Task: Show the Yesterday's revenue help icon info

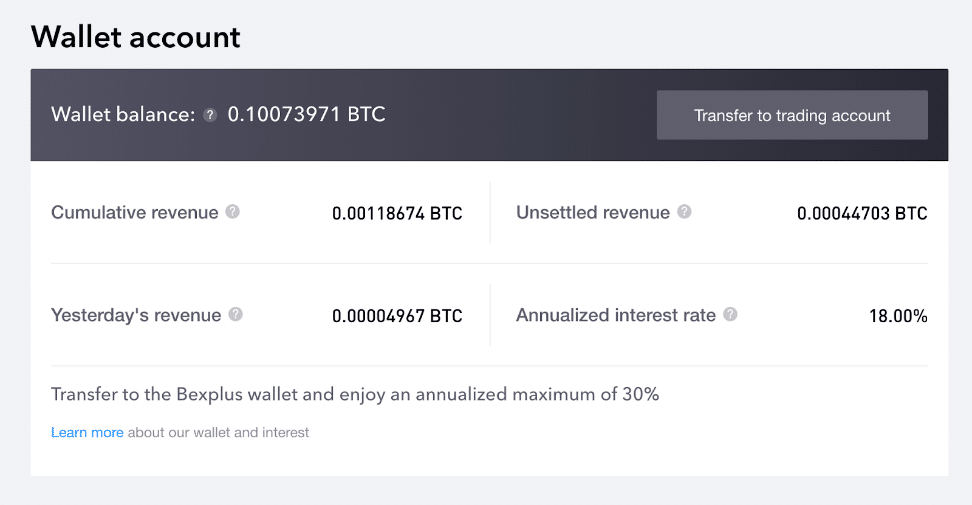Action: click(x=236, y=315)
